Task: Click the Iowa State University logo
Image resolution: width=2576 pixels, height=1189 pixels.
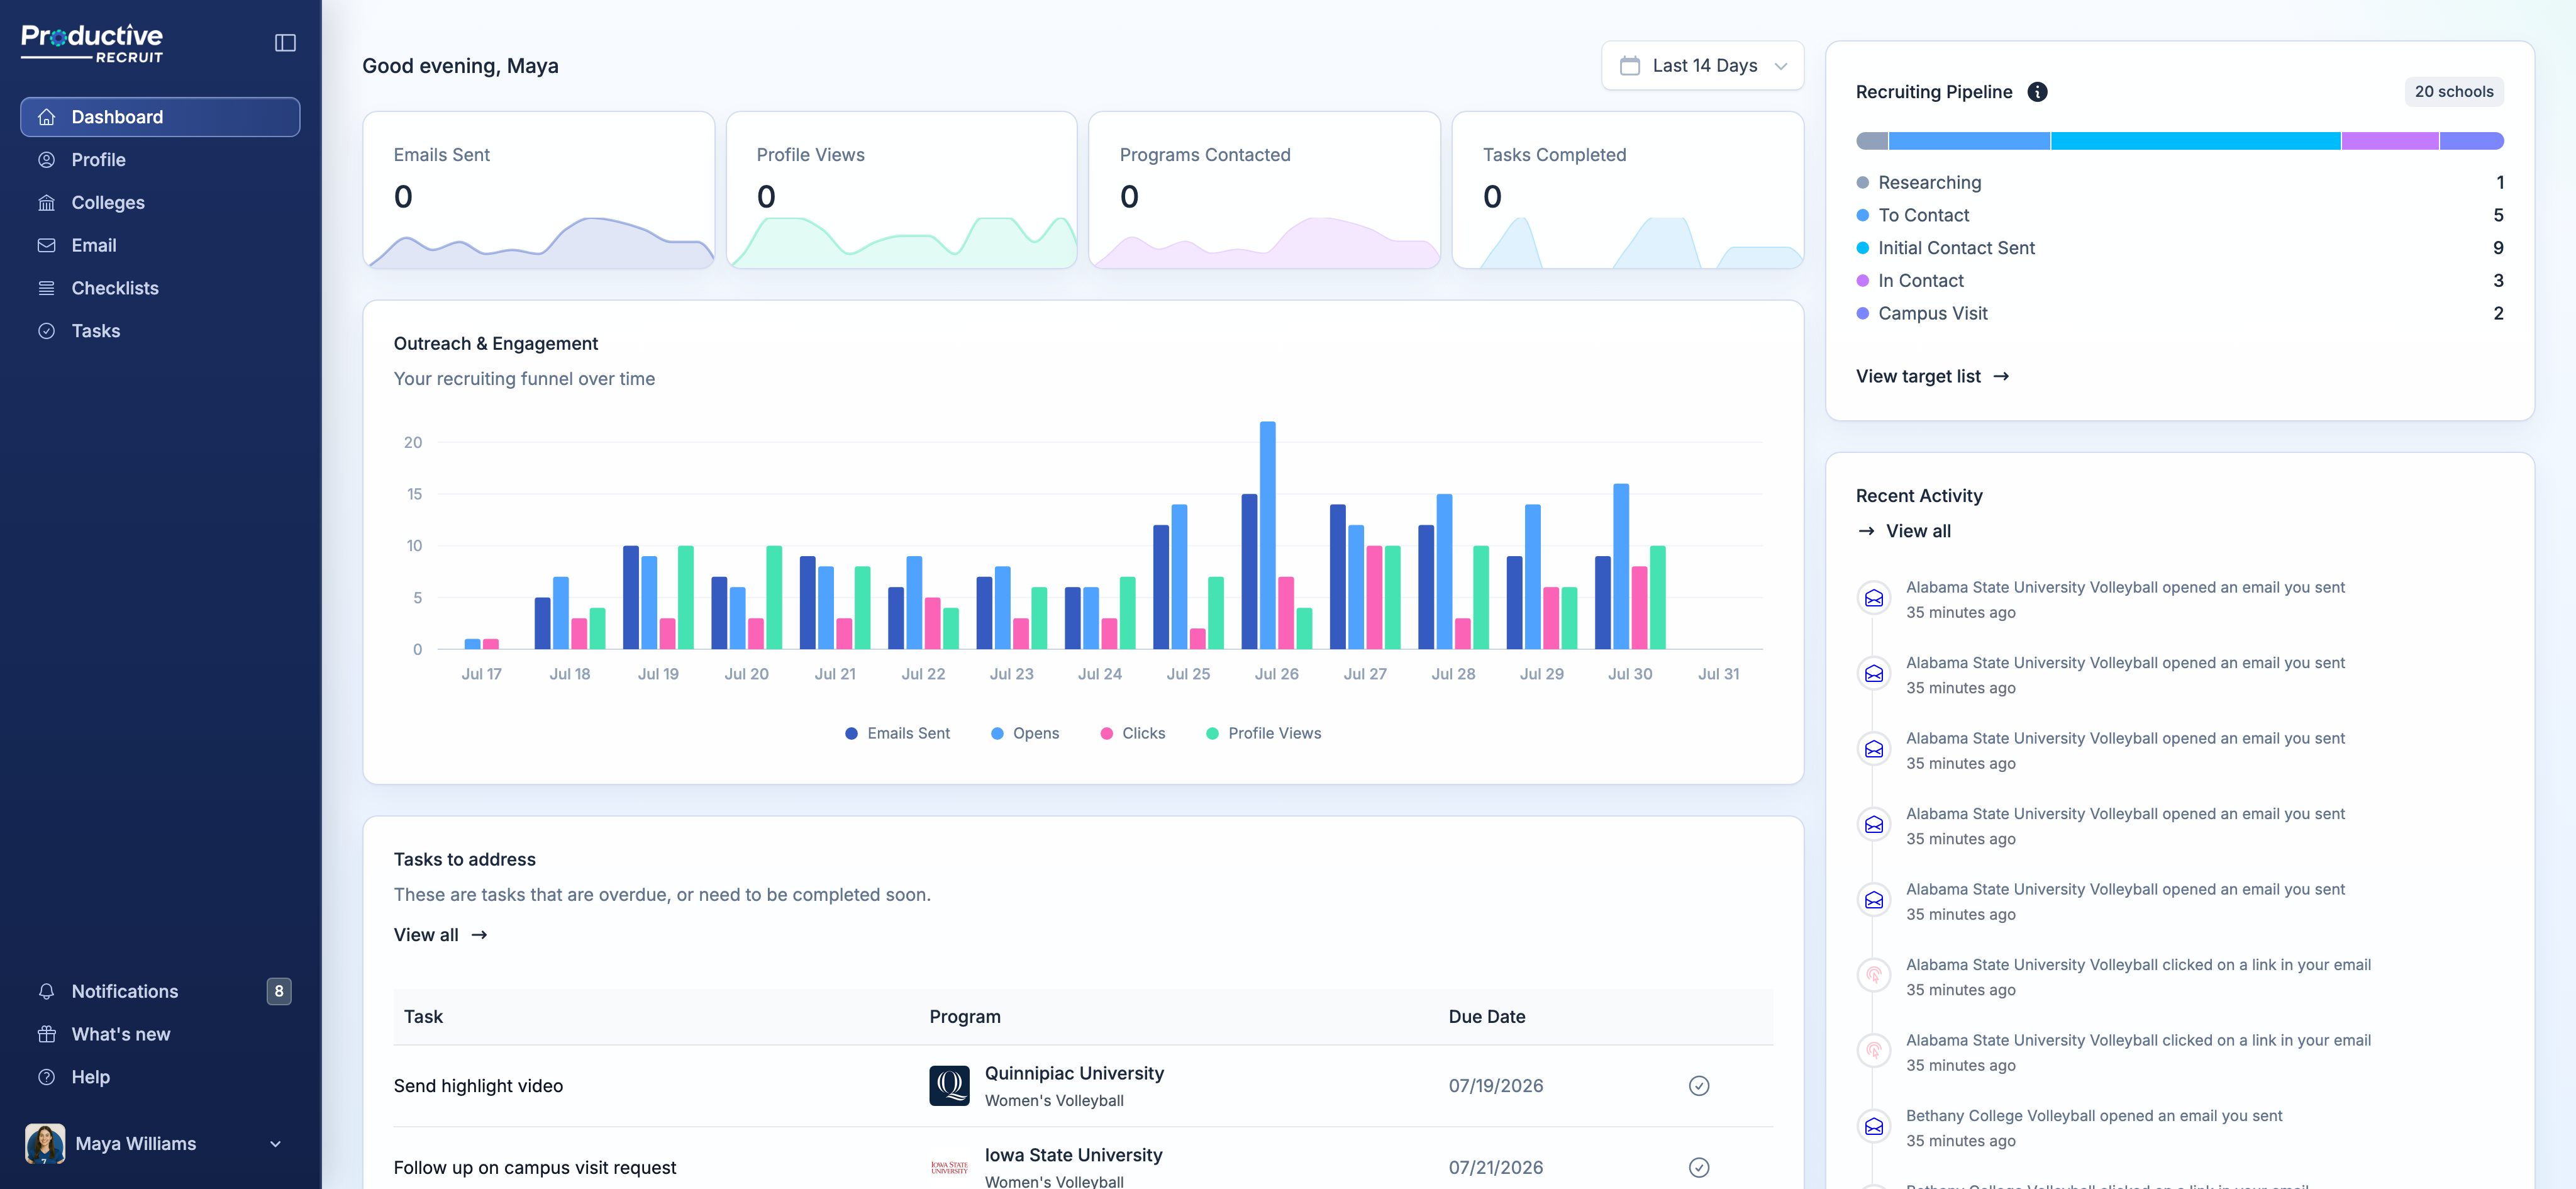Action: (949, 1167)
